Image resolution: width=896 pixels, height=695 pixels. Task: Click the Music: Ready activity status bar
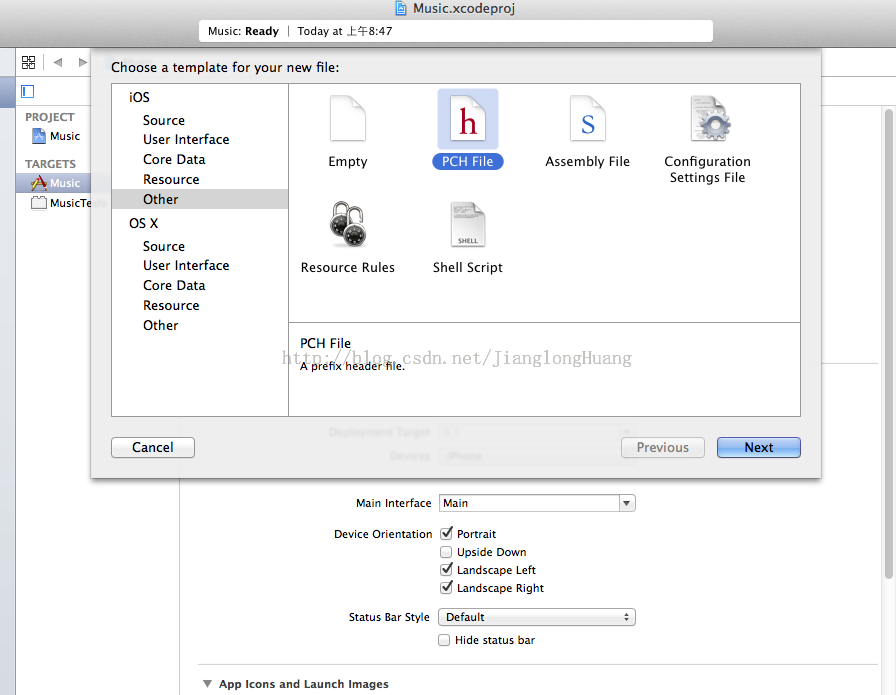pos(456,31)
